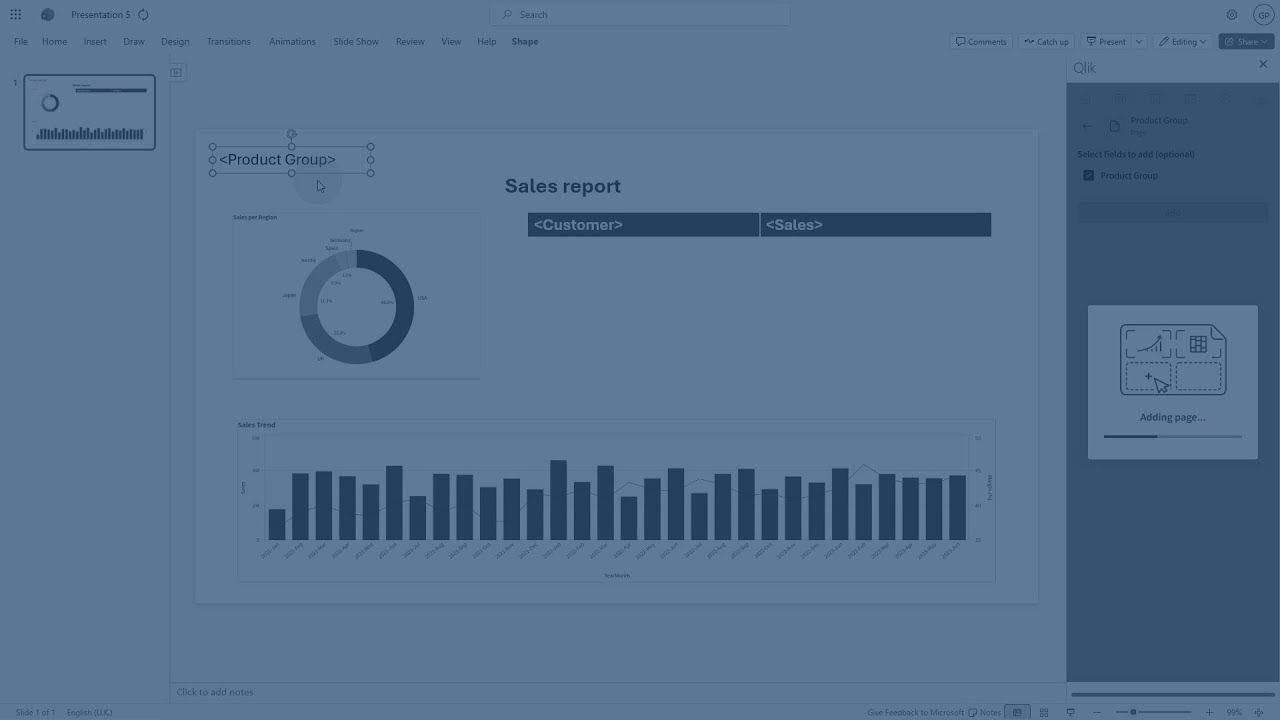Zoom in with the plus button
The height and width of the screenshot is (720, 1280).
coord(1209,712)
